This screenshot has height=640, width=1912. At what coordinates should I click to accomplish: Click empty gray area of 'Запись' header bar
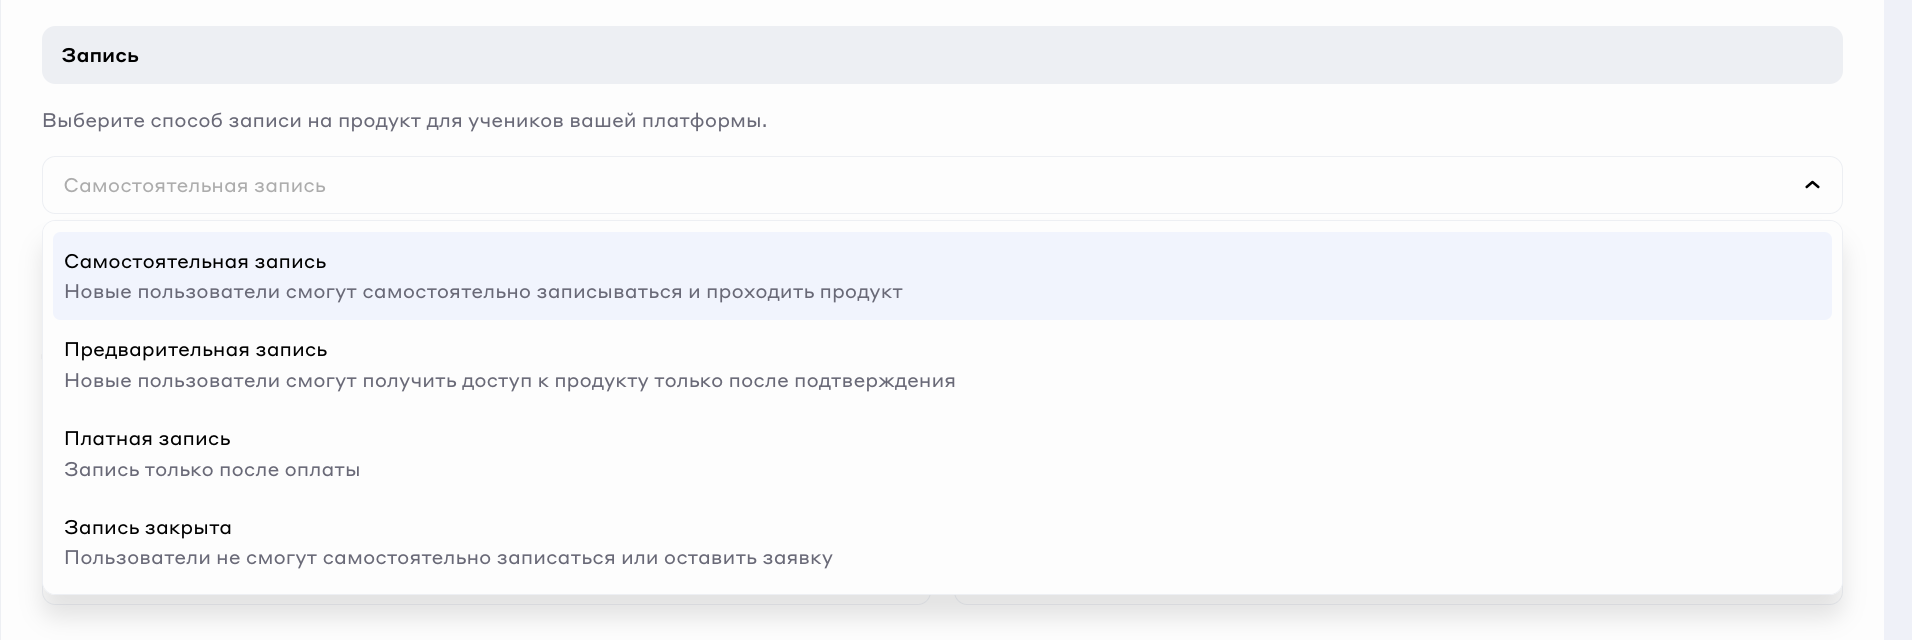coord(1000,56)
